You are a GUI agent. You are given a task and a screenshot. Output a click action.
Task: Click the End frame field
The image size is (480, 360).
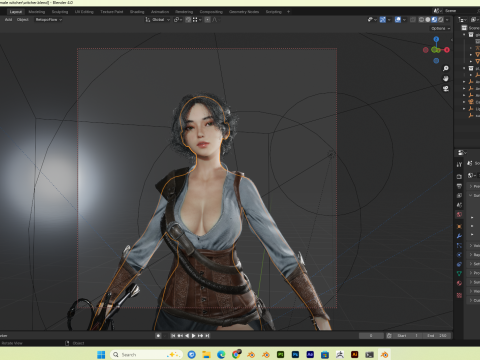click(437, 336)
